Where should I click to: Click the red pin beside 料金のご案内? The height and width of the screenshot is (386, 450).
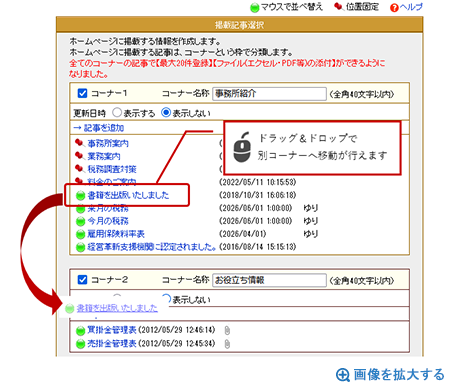point(79,180)
